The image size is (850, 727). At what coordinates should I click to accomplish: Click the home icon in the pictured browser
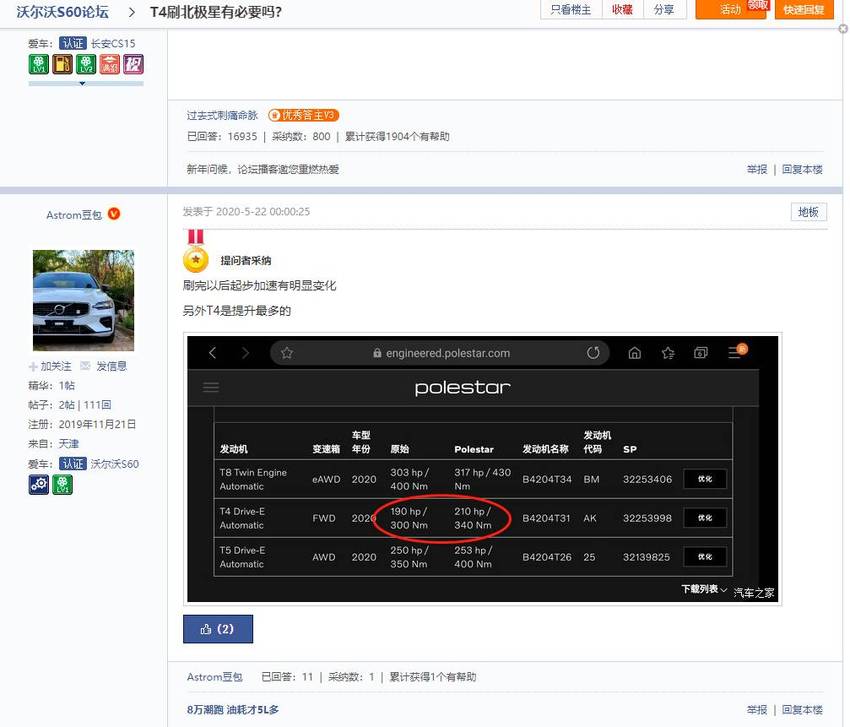pyautogui.click(x=635, y=353)
